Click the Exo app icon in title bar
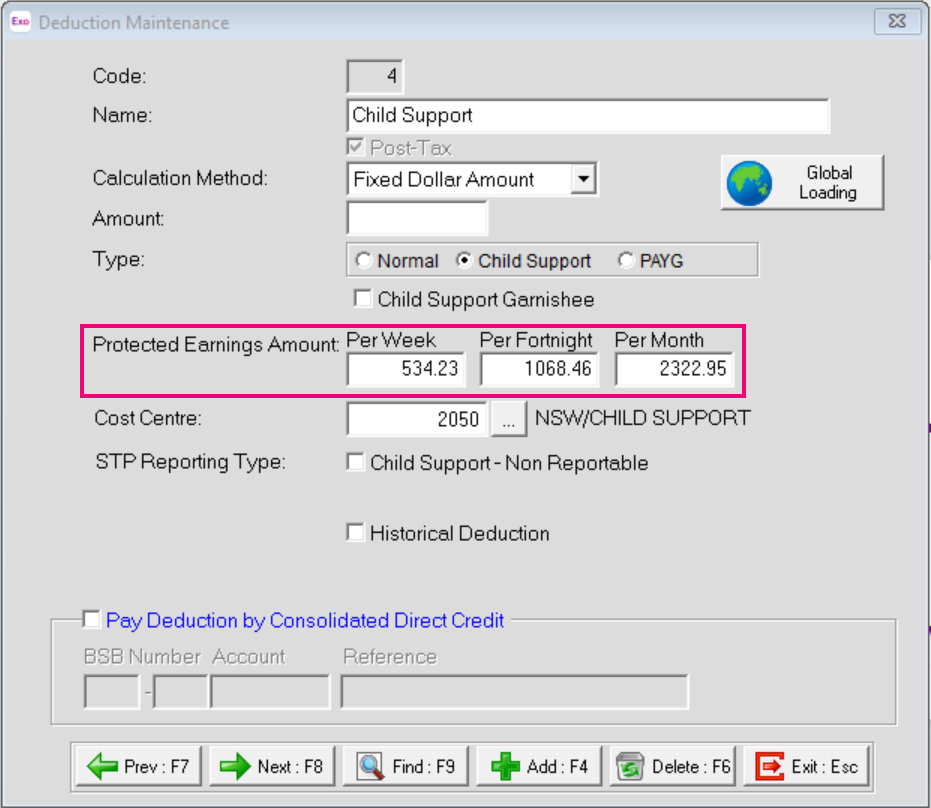This screenshot has width=931, height=808. click(20, 22)
